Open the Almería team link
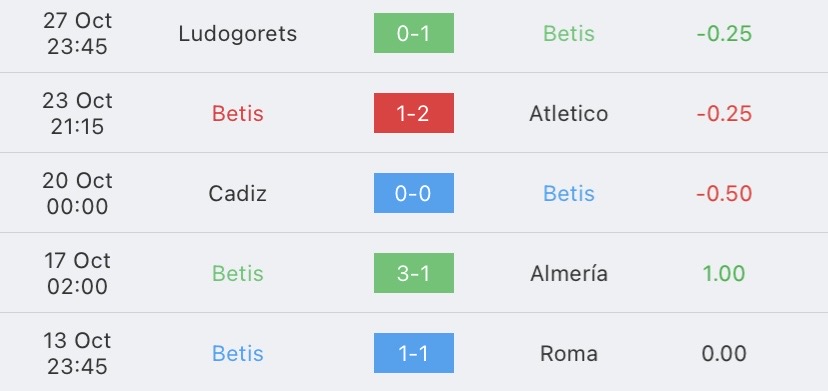Viewport: 828px width, 391px height. pos(569,273)
